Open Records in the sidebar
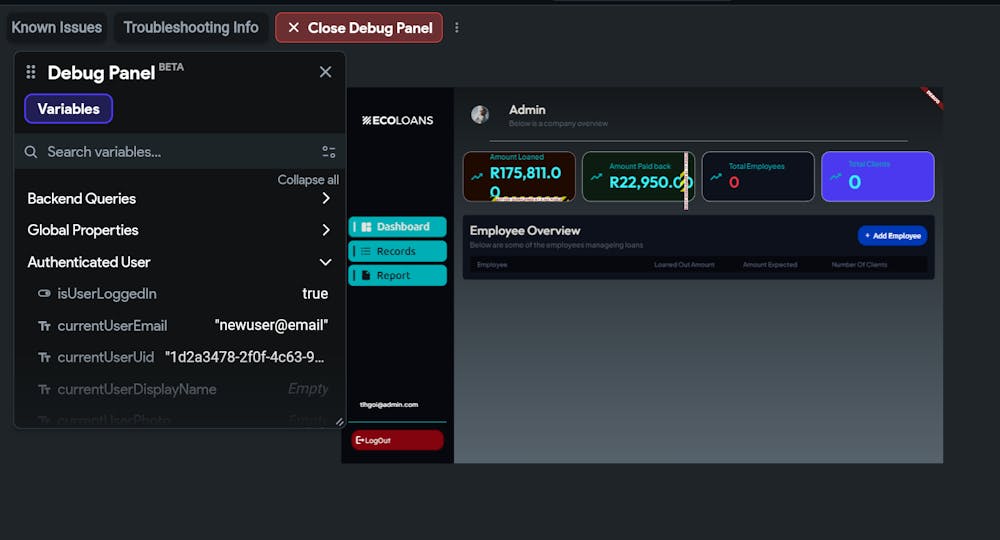This screenshot has height=540, width=1000. [397, 251]
